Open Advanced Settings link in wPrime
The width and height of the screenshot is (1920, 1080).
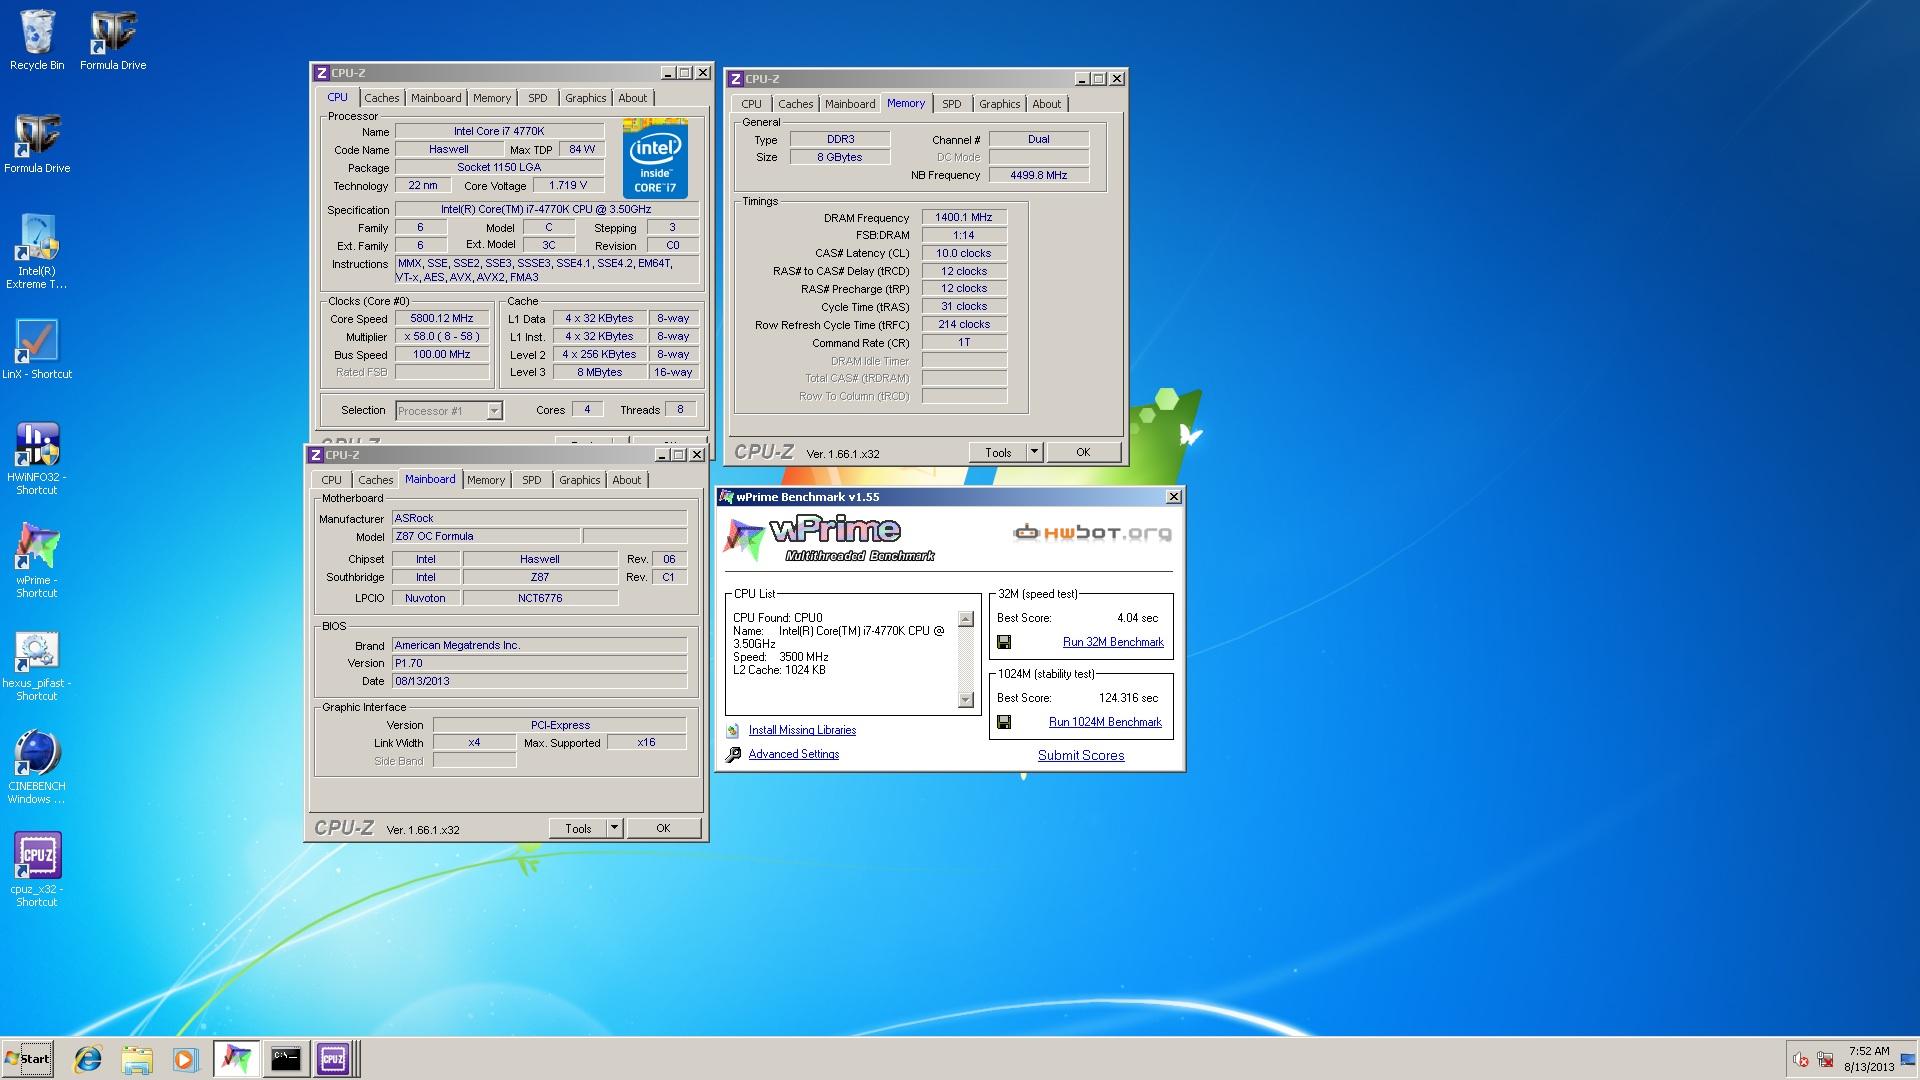point(794,755)
